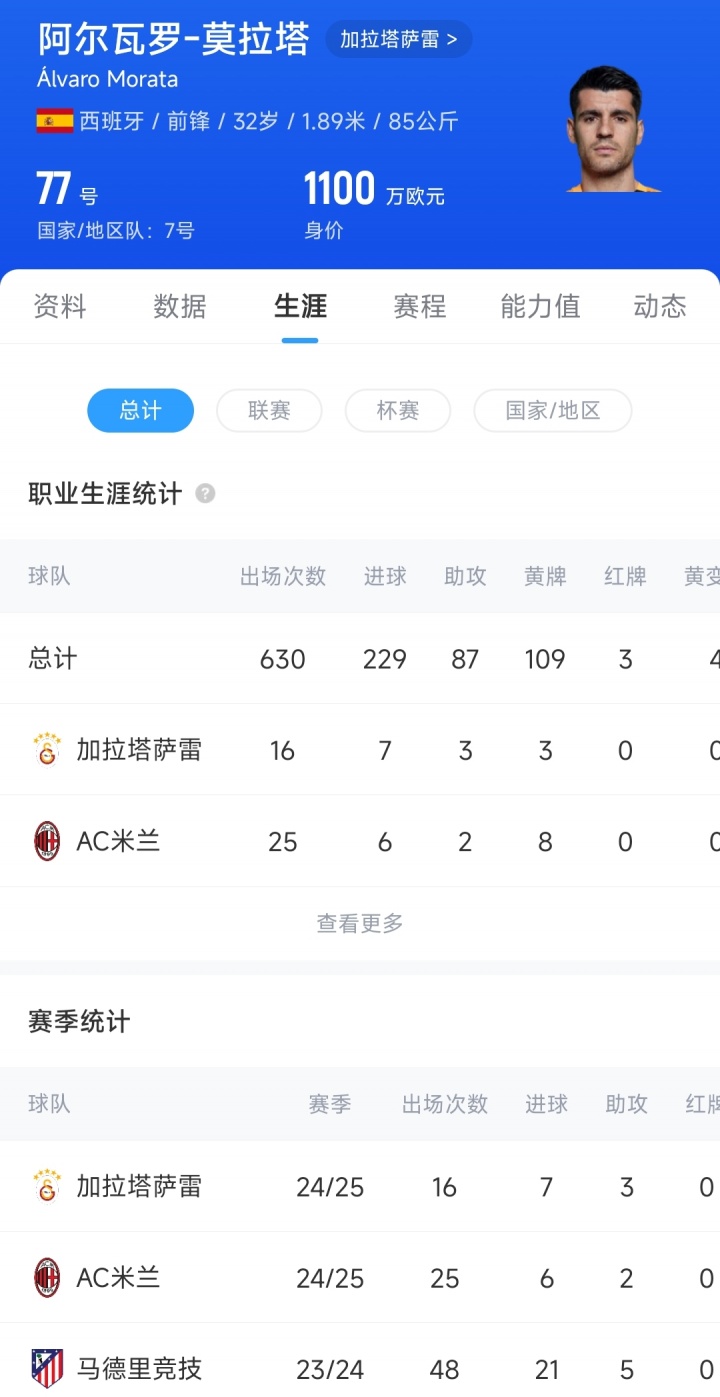Select the 联赛 filter pill

[x=269, y=411]
